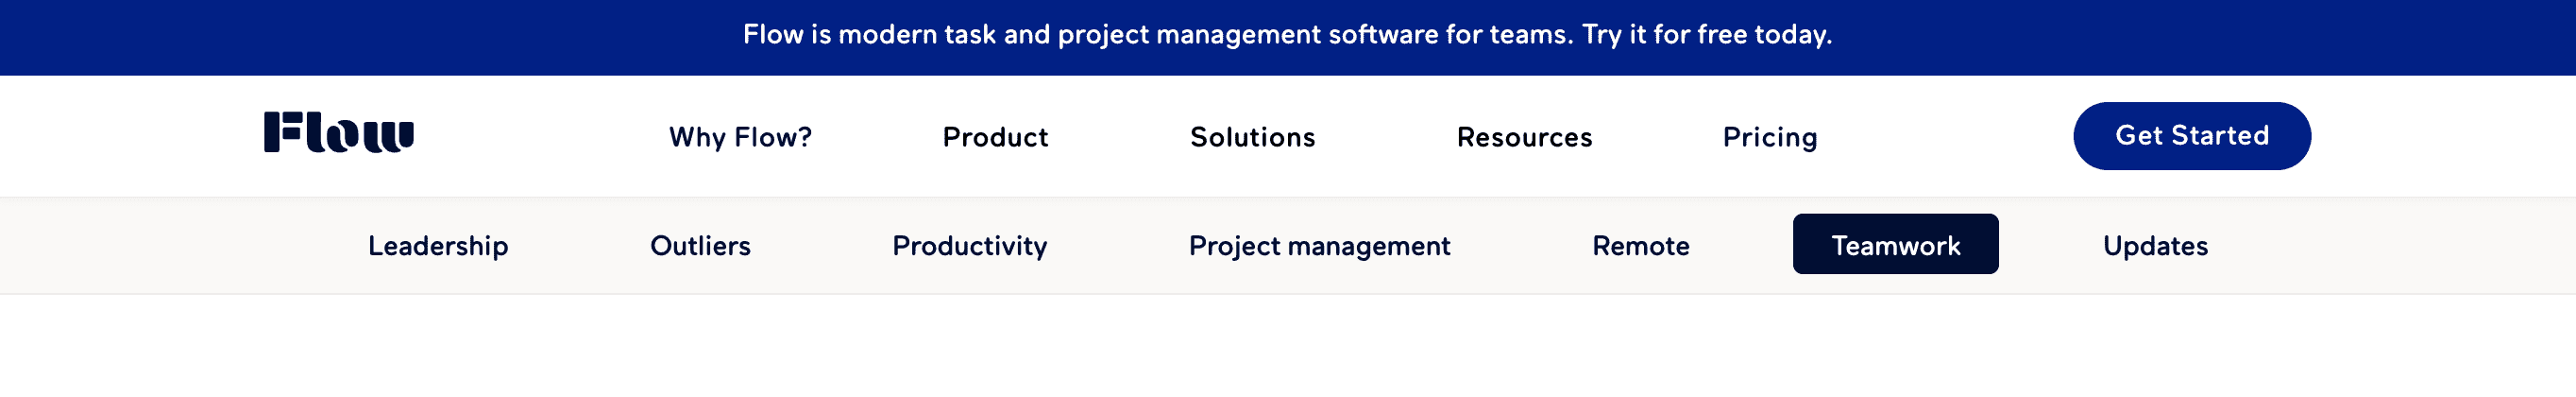Open the Updates category
This screenshot has height=397, width=2576.
tap(2155, 245)
